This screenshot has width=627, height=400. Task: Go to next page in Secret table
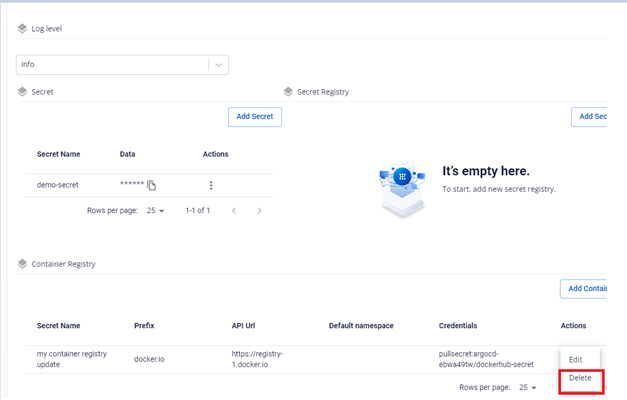[260, 211]
